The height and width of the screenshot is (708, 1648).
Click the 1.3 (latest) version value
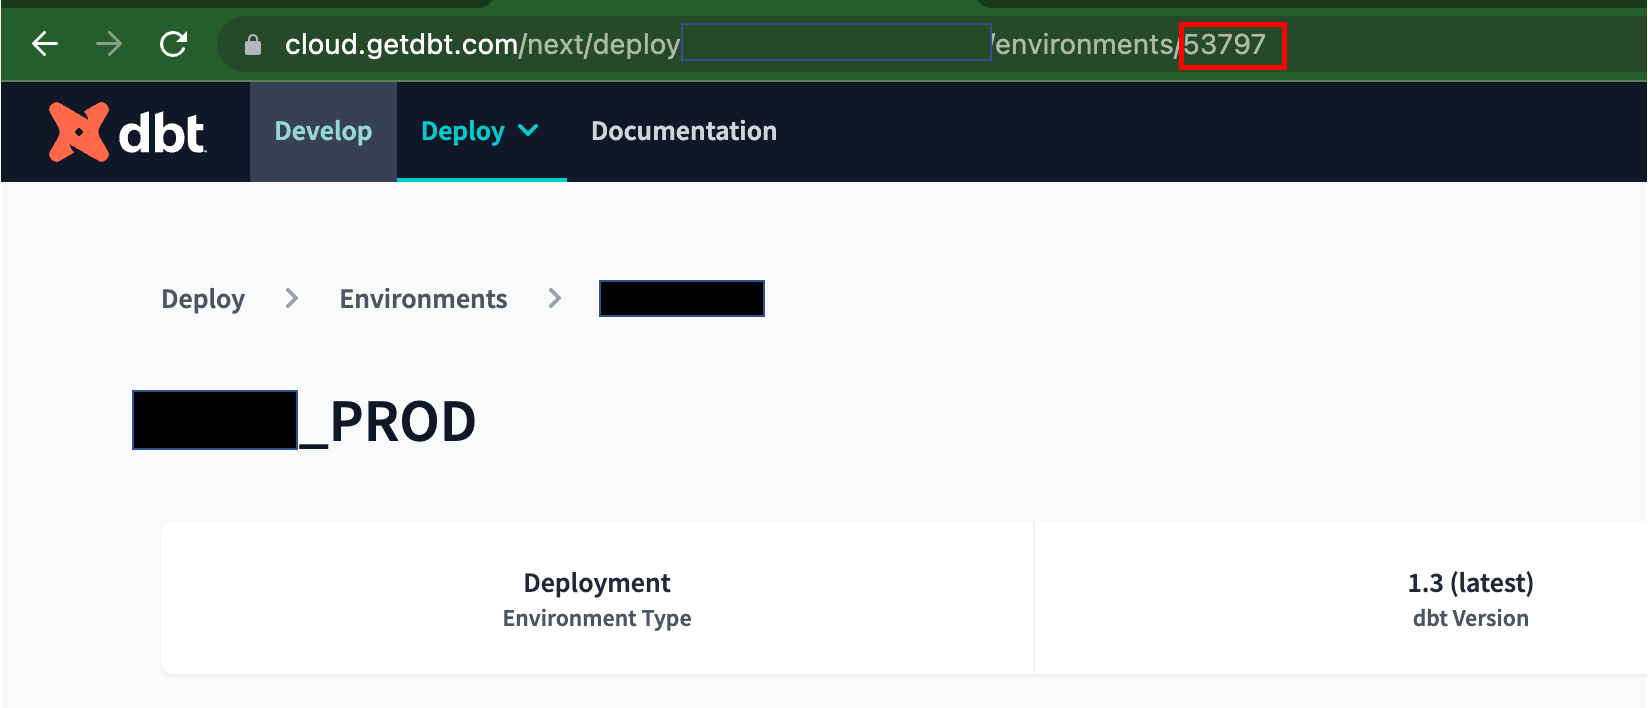[1470, 583]
